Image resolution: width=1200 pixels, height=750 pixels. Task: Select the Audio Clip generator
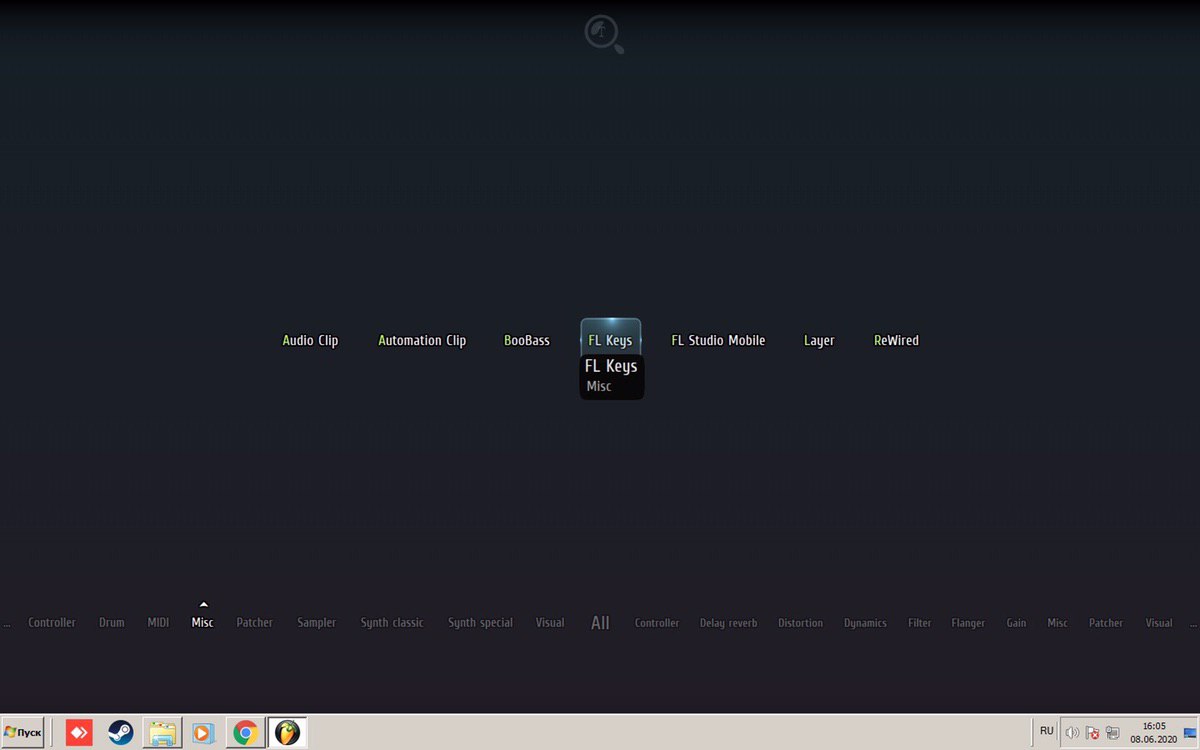pos(310,340)
